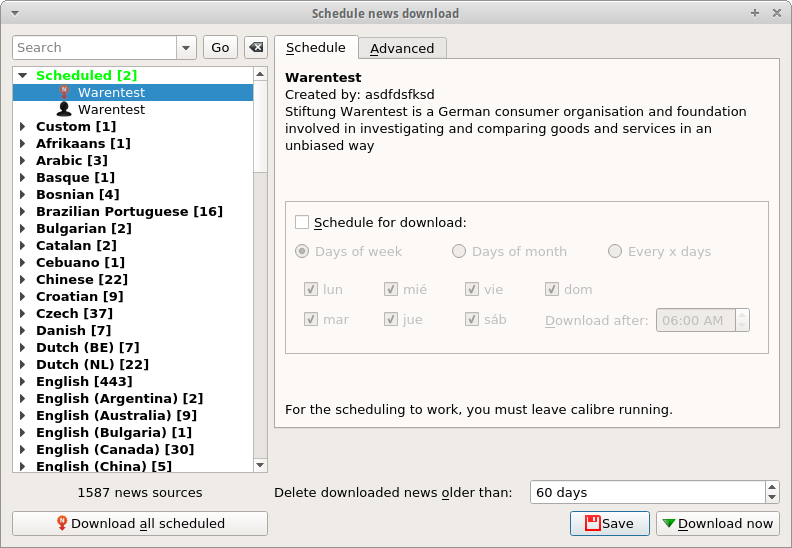Image resolution: width=792 pixels, height=548 pixels.
Task: Choose the Every x days radio option
Action: coord(615,251)
